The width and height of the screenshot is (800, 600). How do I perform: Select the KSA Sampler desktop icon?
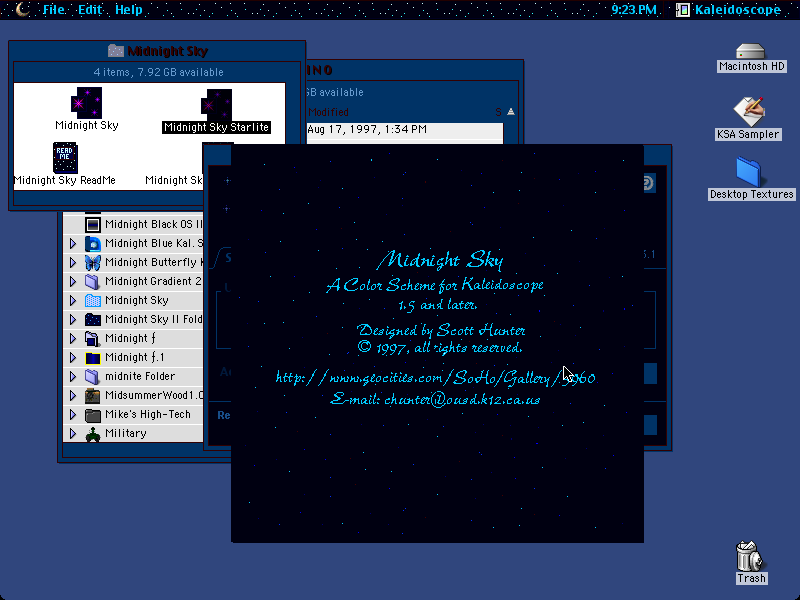[748, 111]
